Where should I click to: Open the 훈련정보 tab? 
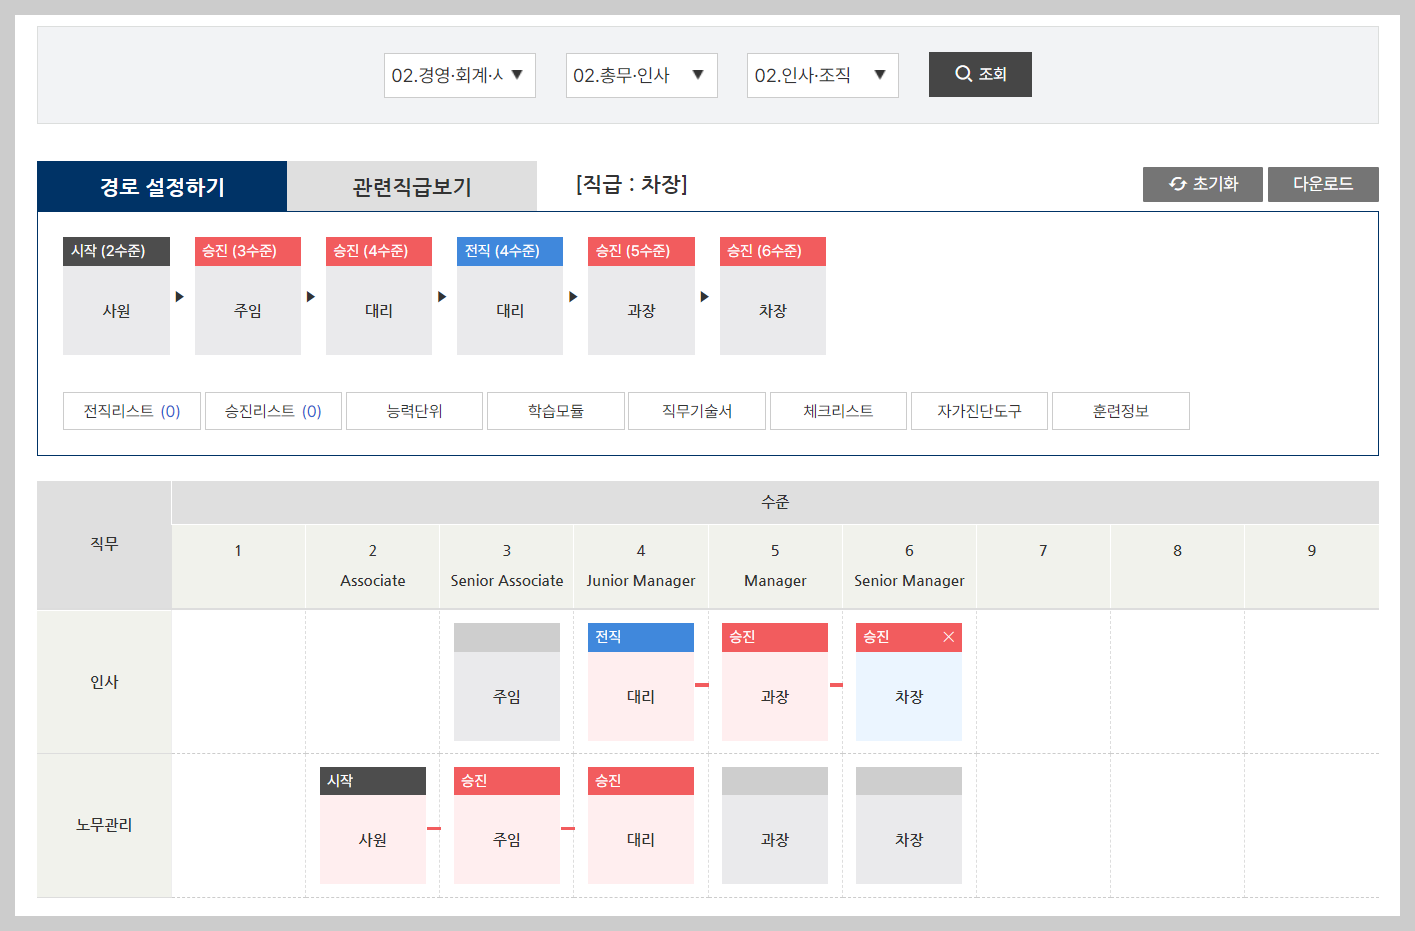(x=1121, y=411)
